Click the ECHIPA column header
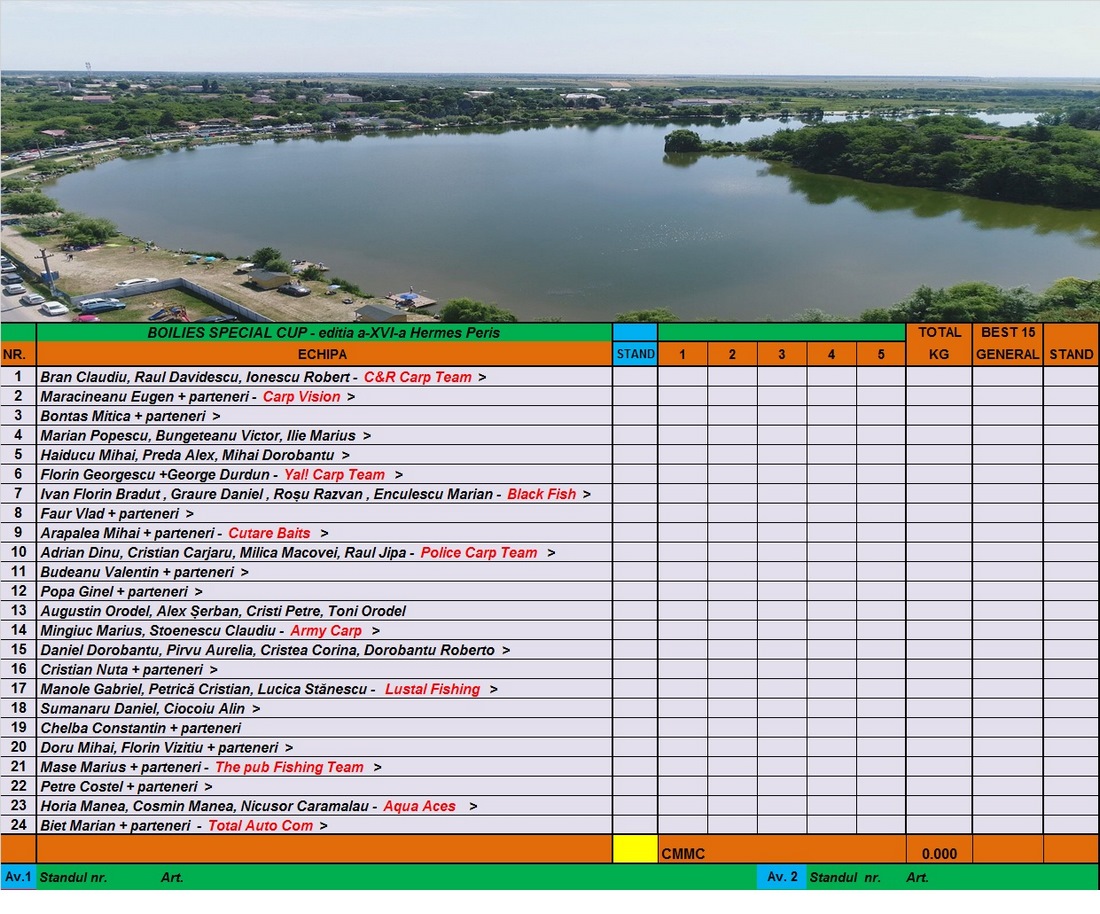 pos(323,354)
